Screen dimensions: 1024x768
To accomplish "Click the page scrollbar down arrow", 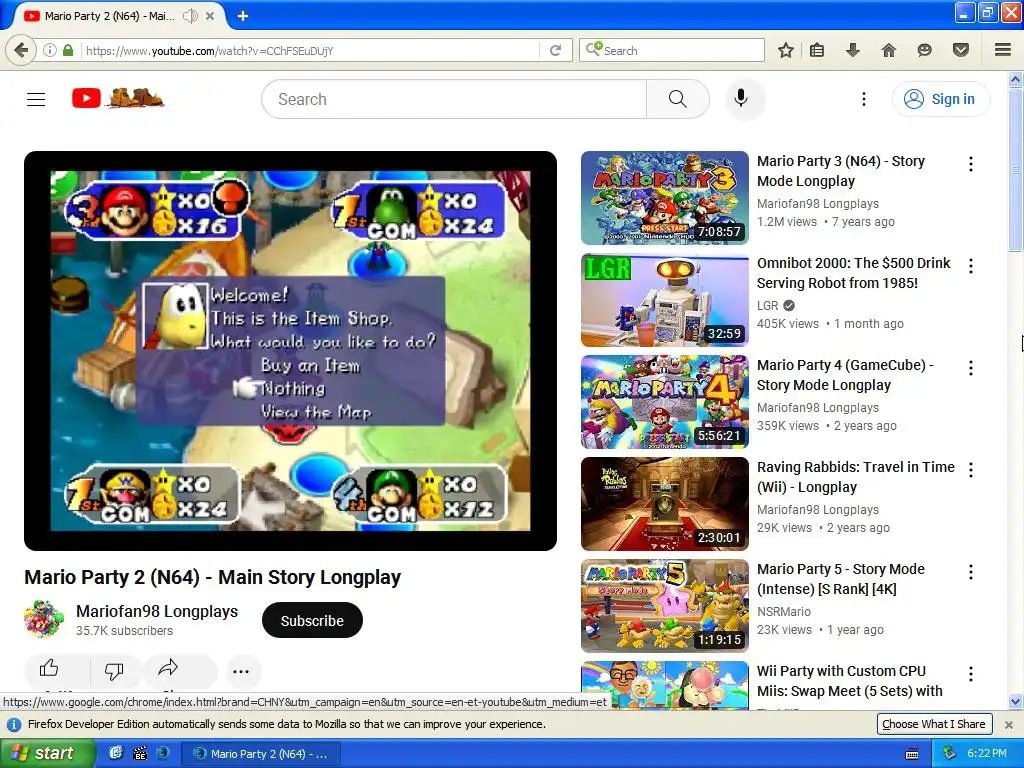I will [x=1015, y=702].
